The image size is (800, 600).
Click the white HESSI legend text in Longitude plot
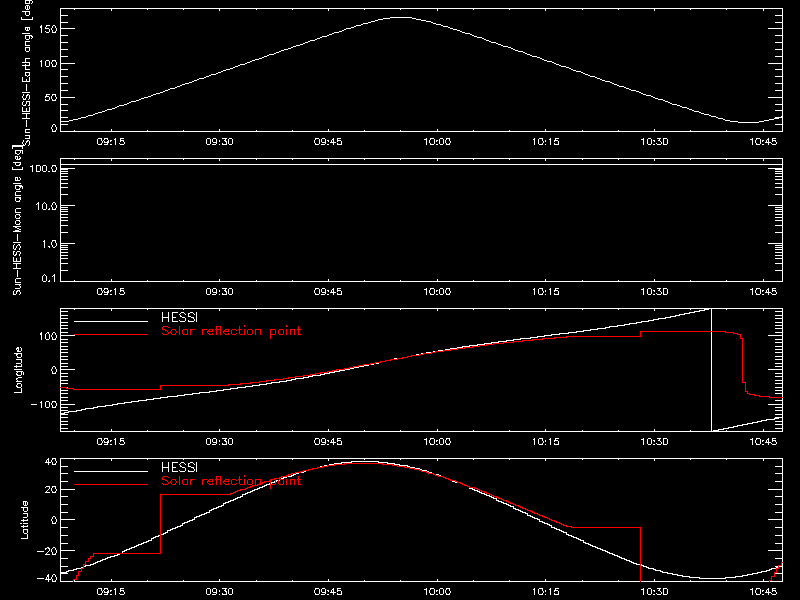click(x=179, y=317)
